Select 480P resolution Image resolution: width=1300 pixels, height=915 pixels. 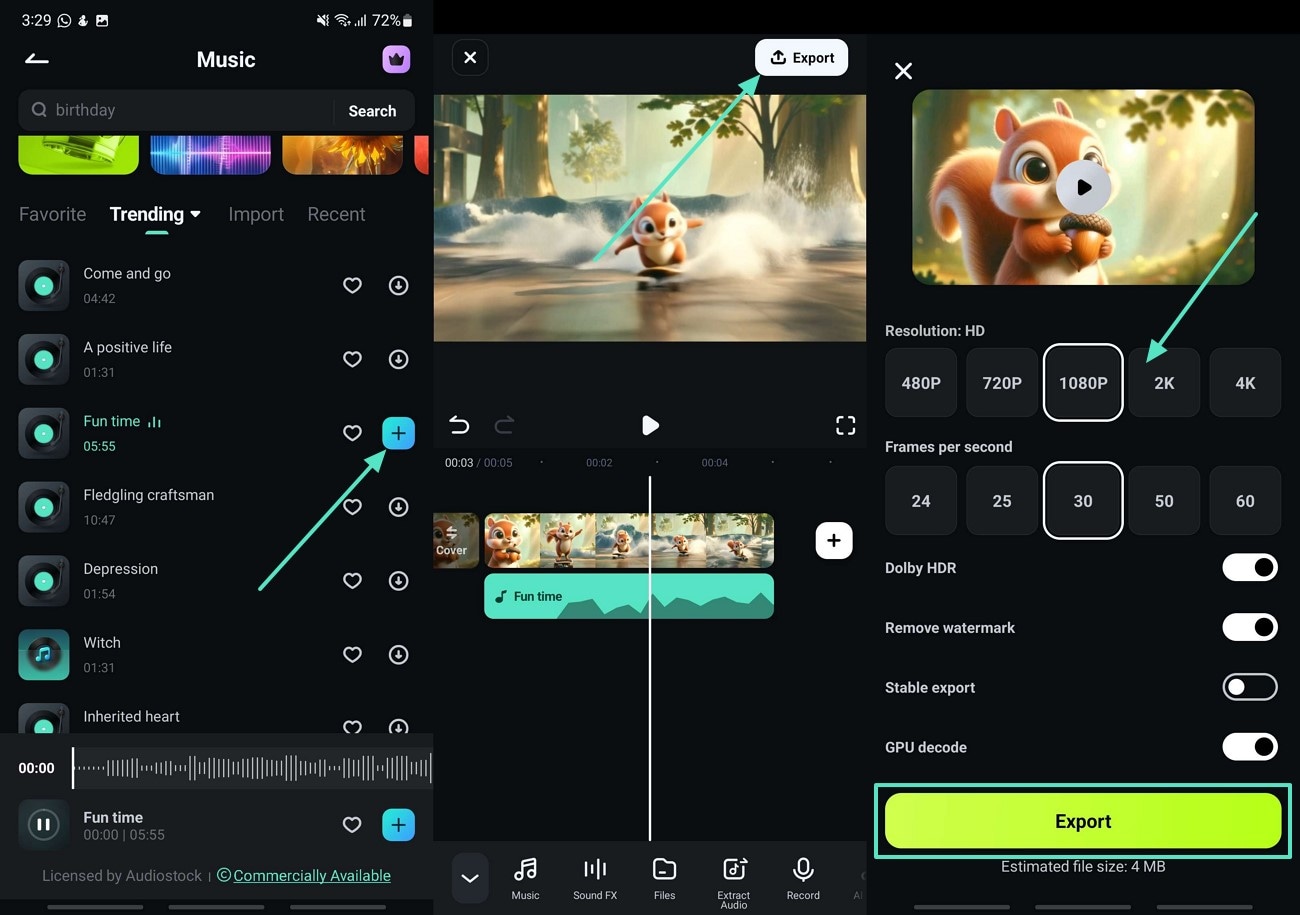[x=921, y=383]
